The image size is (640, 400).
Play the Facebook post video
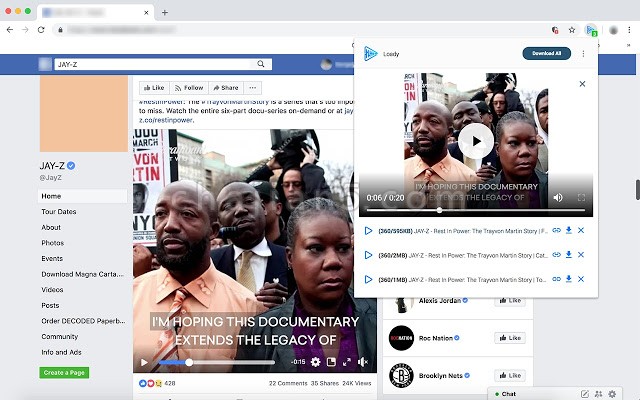pyautogui.click(x=144, y=362)
